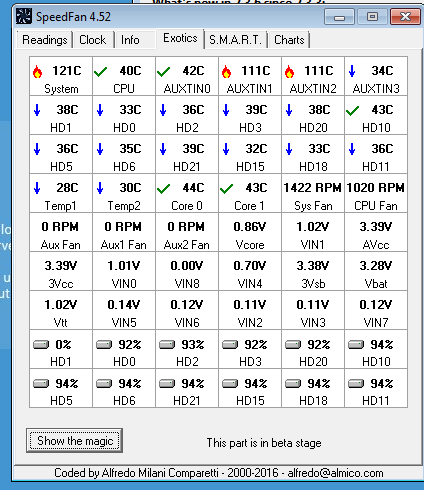Click the Temp2 30C reading
Screen dimensions: 424x490
[124, 193]
